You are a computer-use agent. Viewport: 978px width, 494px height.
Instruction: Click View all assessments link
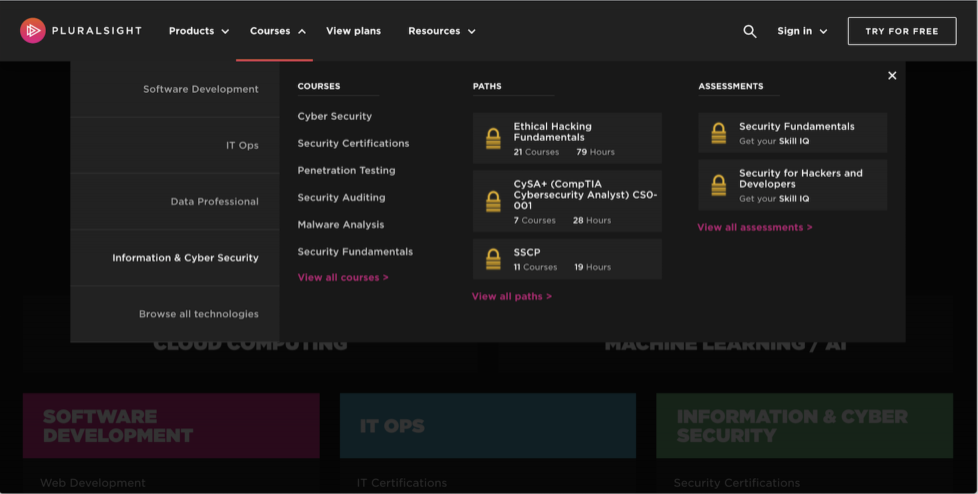pyautogui.click(x=755, y=227)
